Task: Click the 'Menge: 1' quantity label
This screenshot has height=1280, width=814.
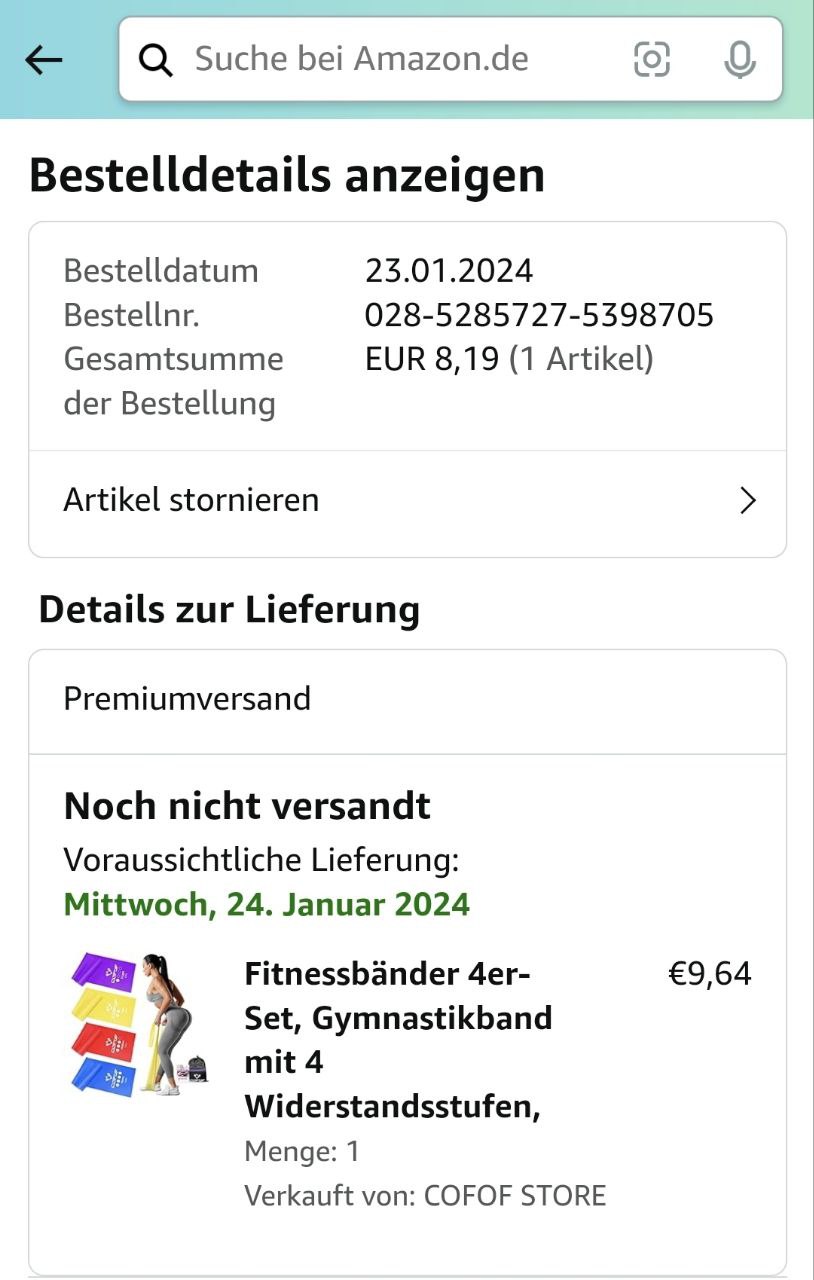Action: tap(301, 1151)
